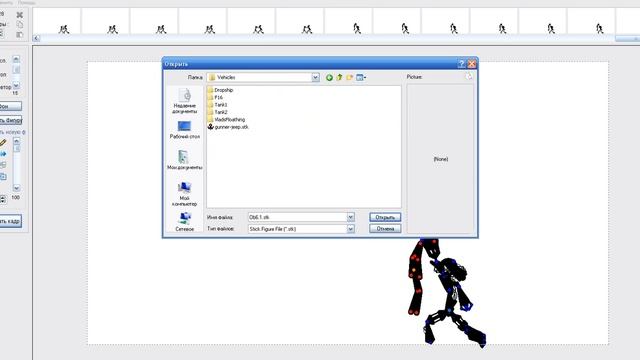640x360 pixels.
Task: Click down arrow of the figure size scrollbar above 100
Action: [x=16, y=188]
